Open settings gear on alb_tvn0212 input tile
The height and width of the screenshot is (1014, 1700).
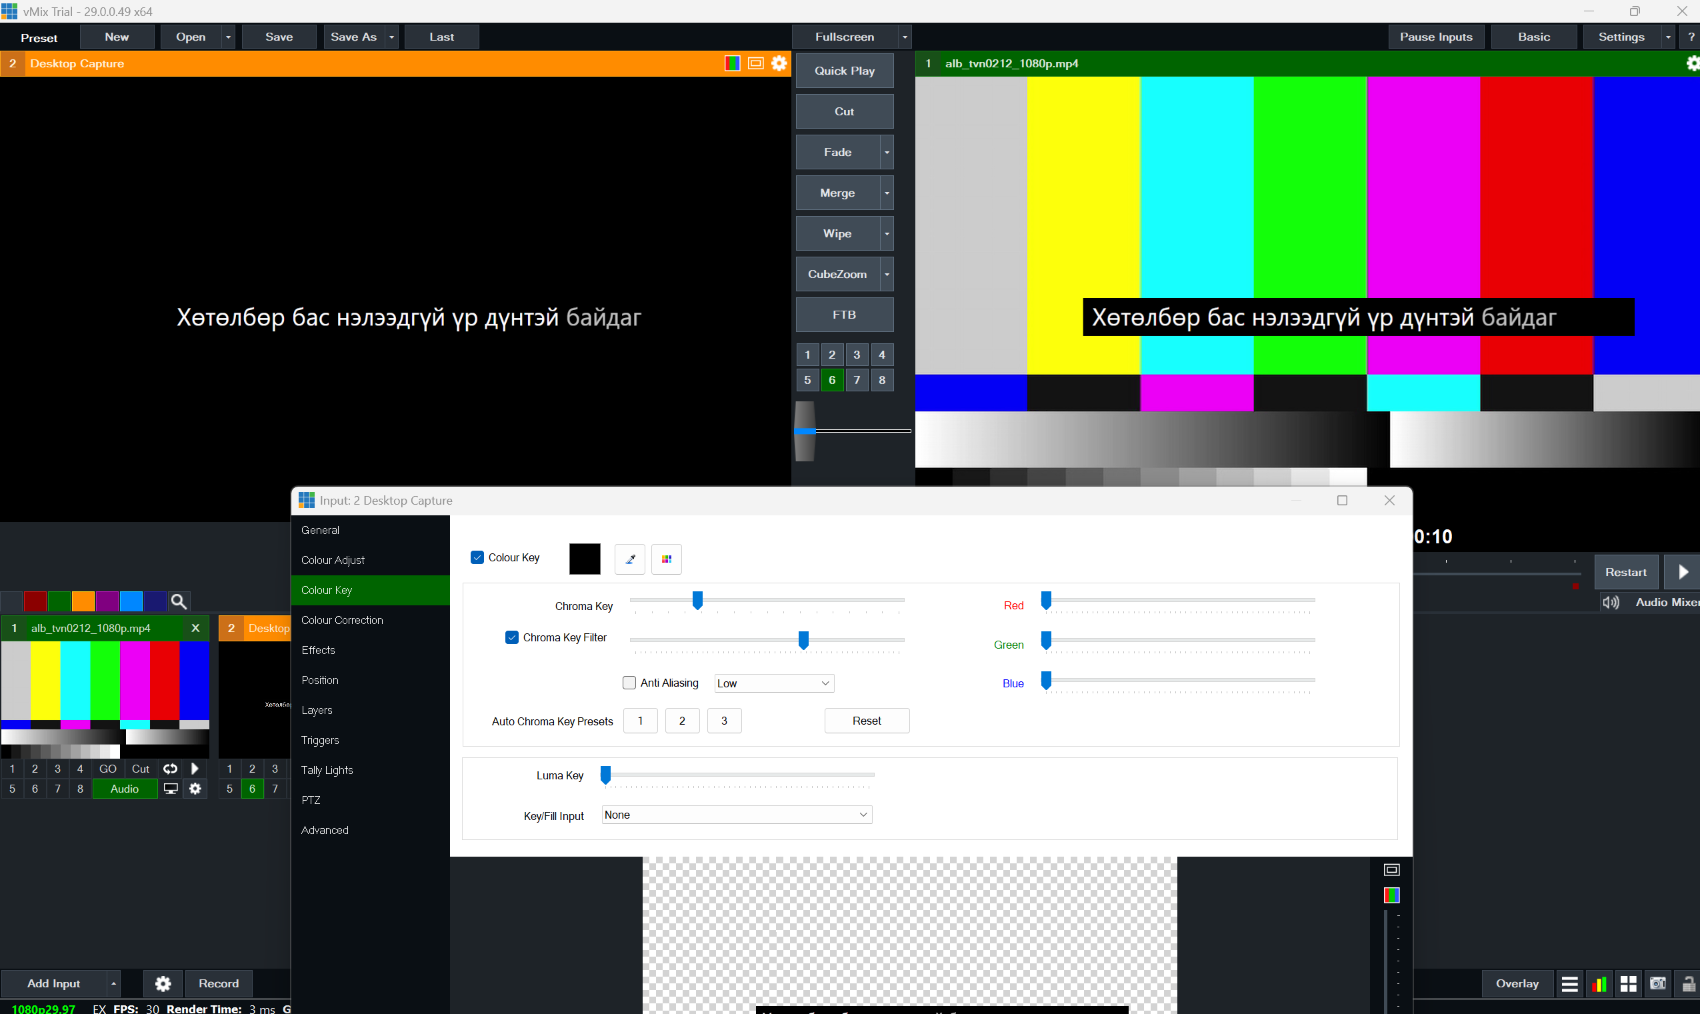click(x=195, y=789)
